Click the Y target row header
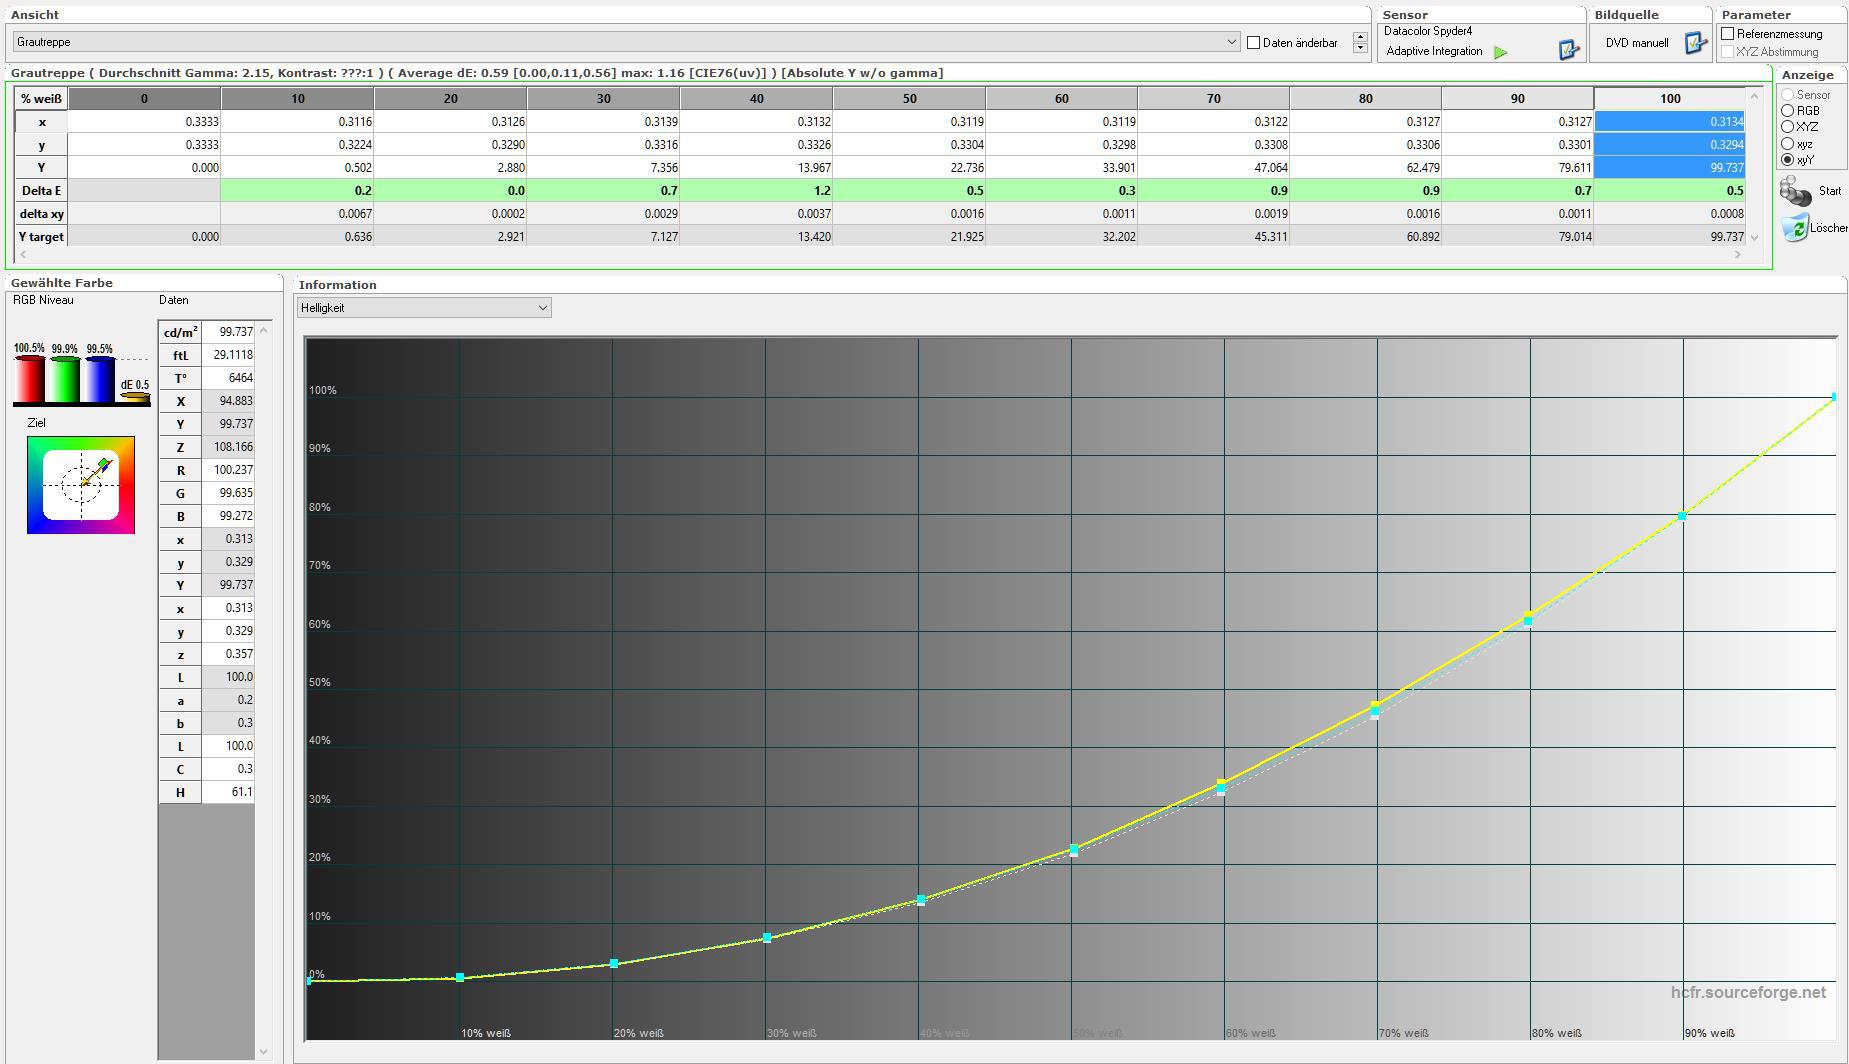 tap(42, 237)
